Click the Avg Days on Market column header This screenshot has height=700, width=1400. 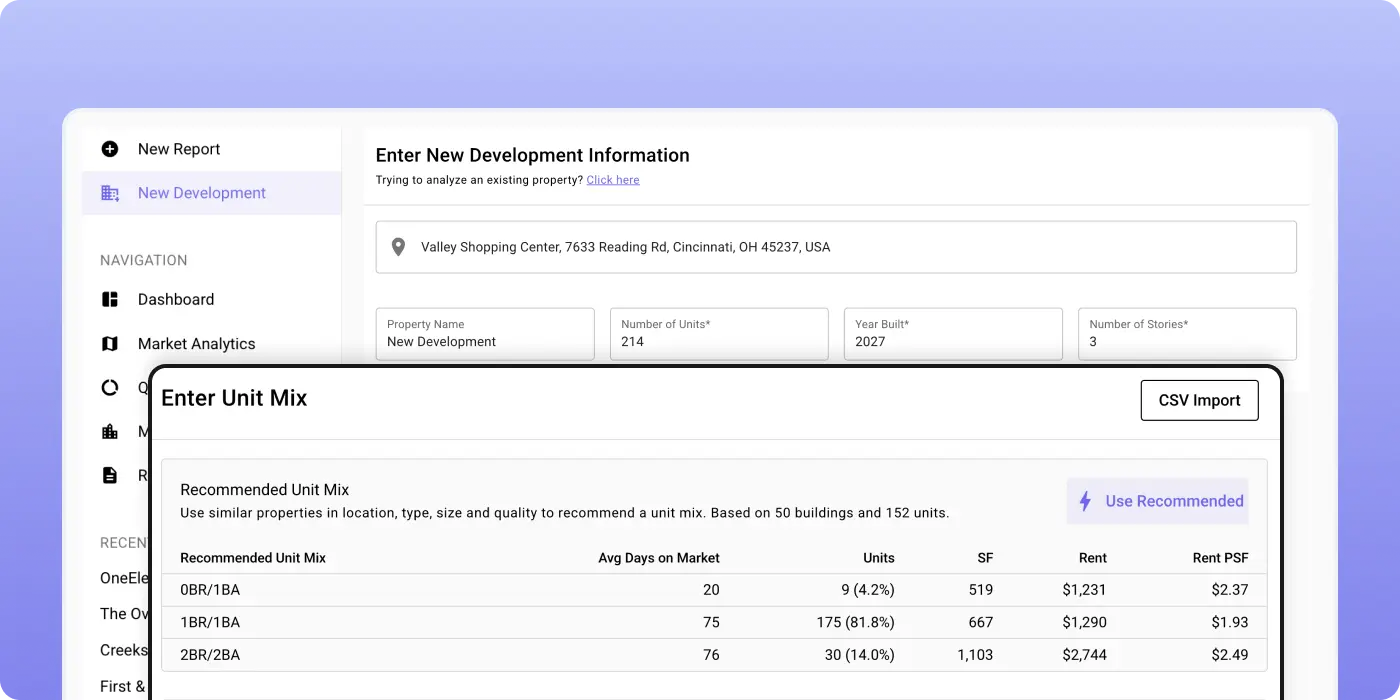pos(659,558)
